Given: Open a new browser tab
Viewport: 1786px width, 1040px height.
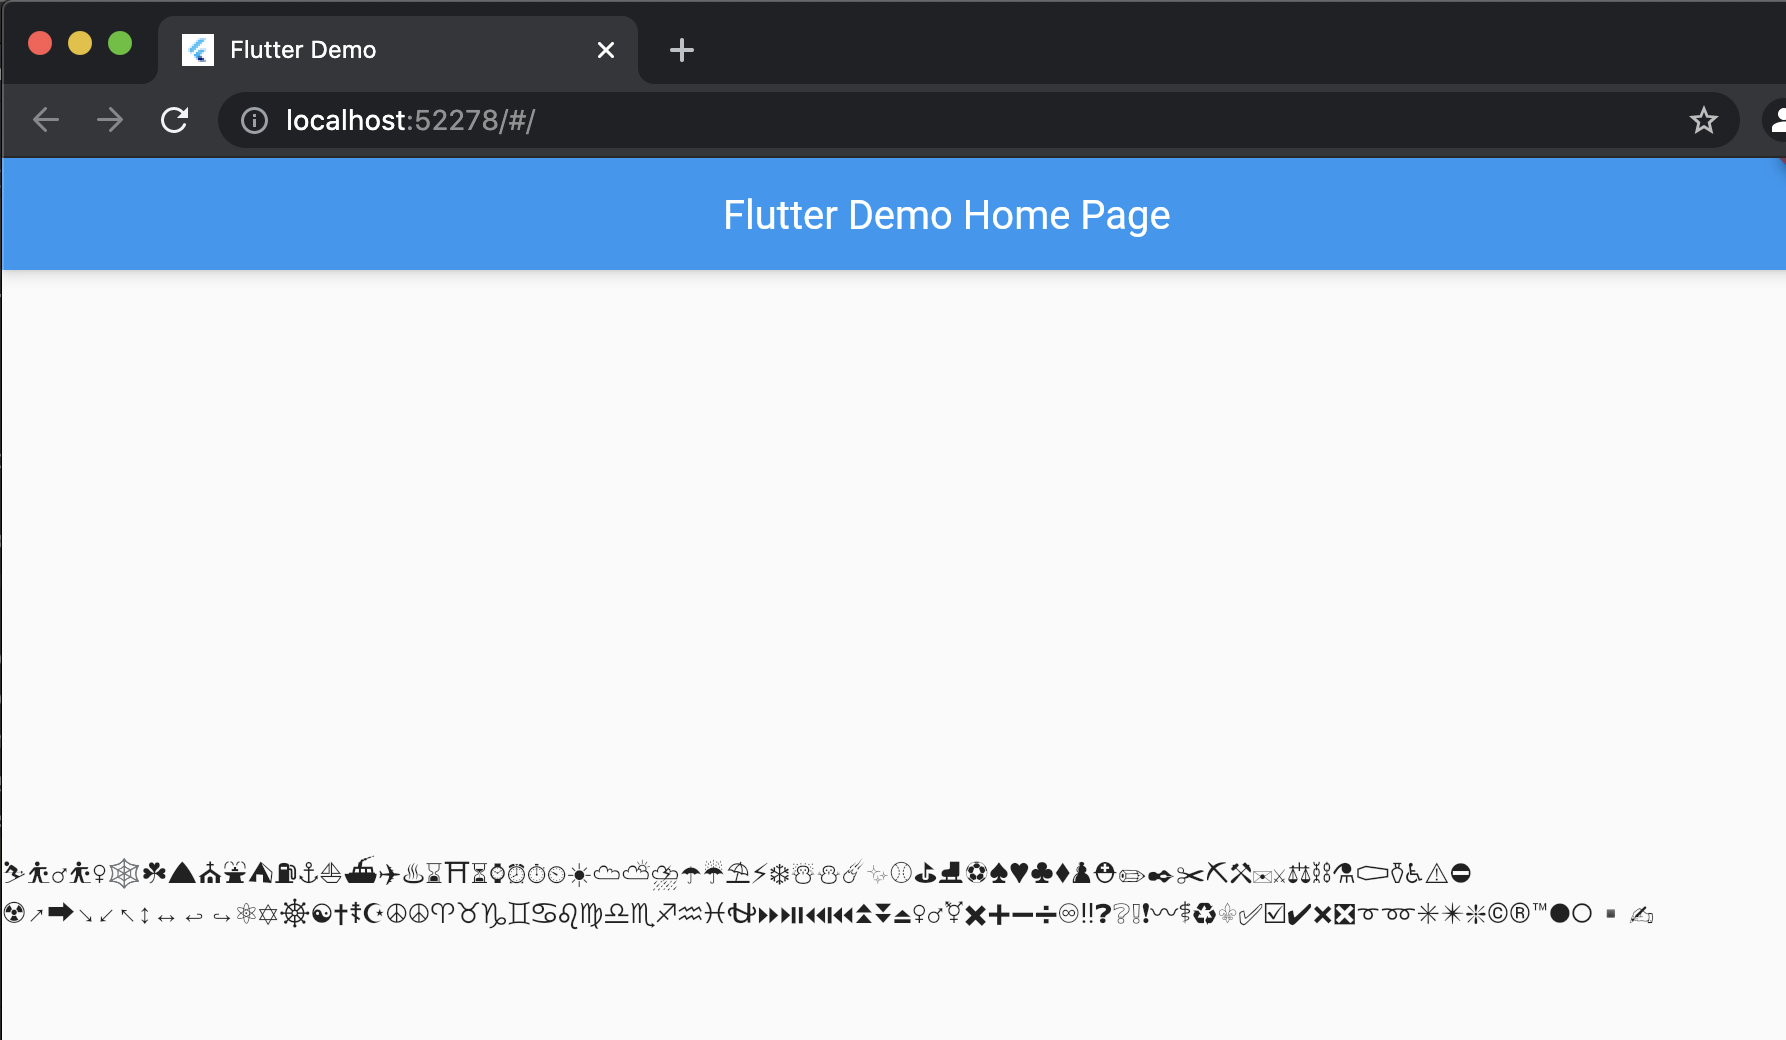Looking at the screenshot, I should point(681,50).
